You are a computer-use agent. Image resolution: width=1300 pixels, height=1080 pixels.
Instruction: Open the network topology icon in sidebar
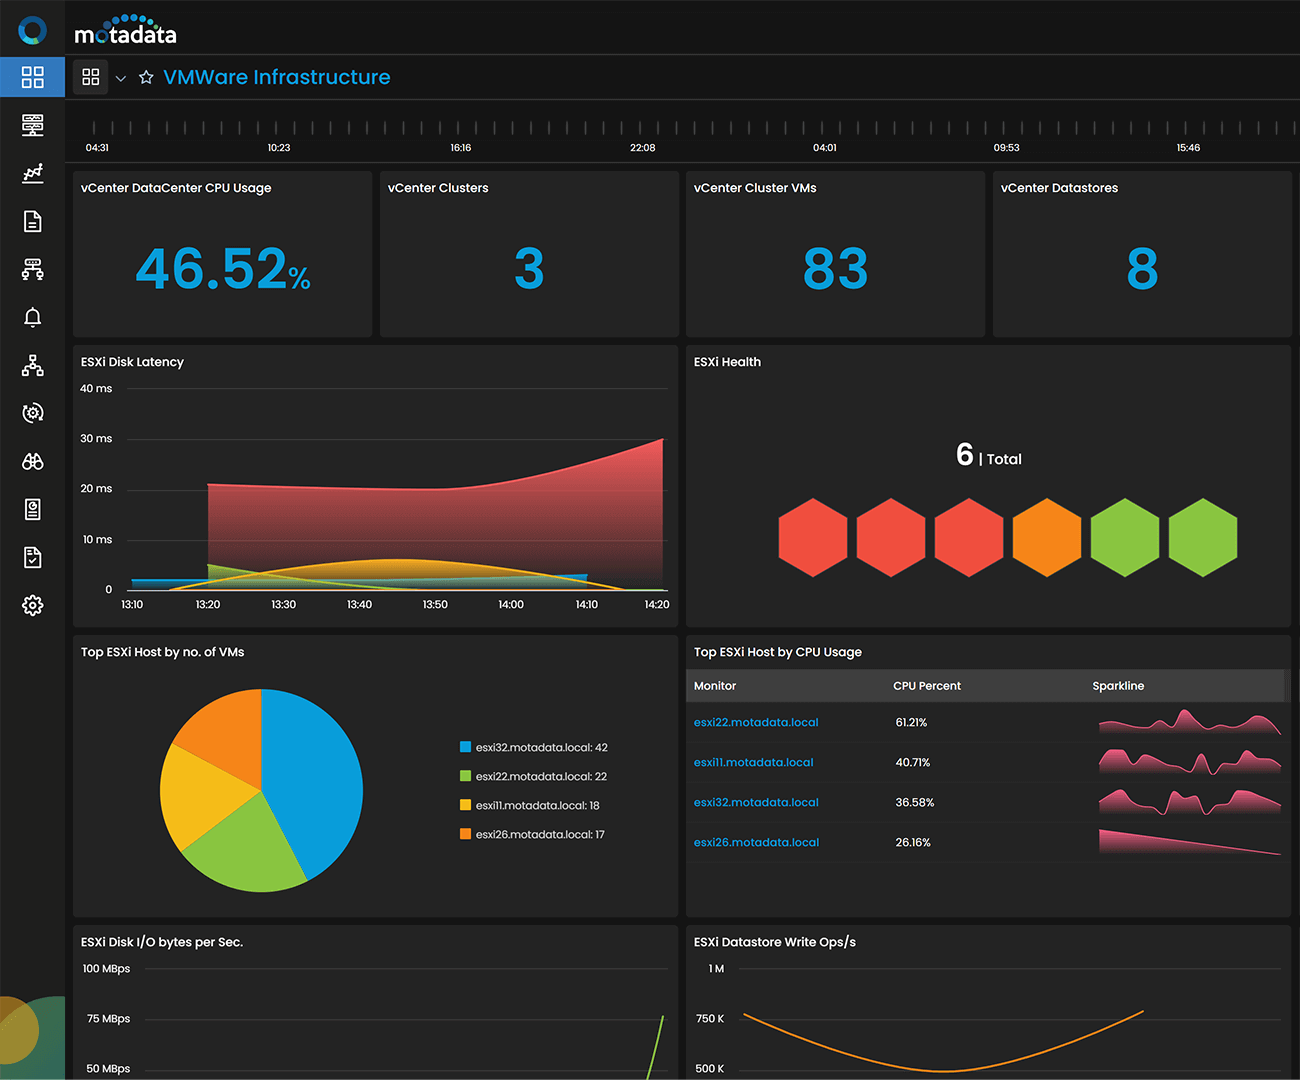(x=32, y=365)
